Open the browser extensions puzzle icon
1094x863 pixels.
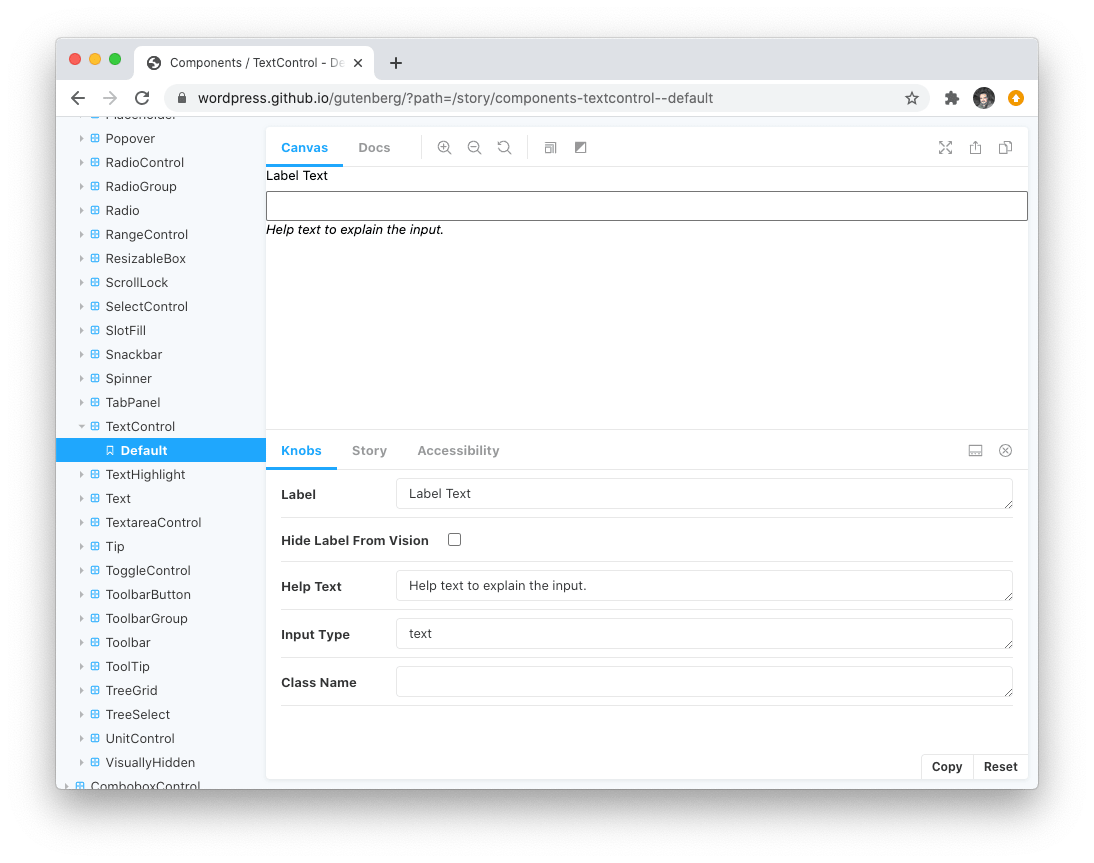point(952,98)
